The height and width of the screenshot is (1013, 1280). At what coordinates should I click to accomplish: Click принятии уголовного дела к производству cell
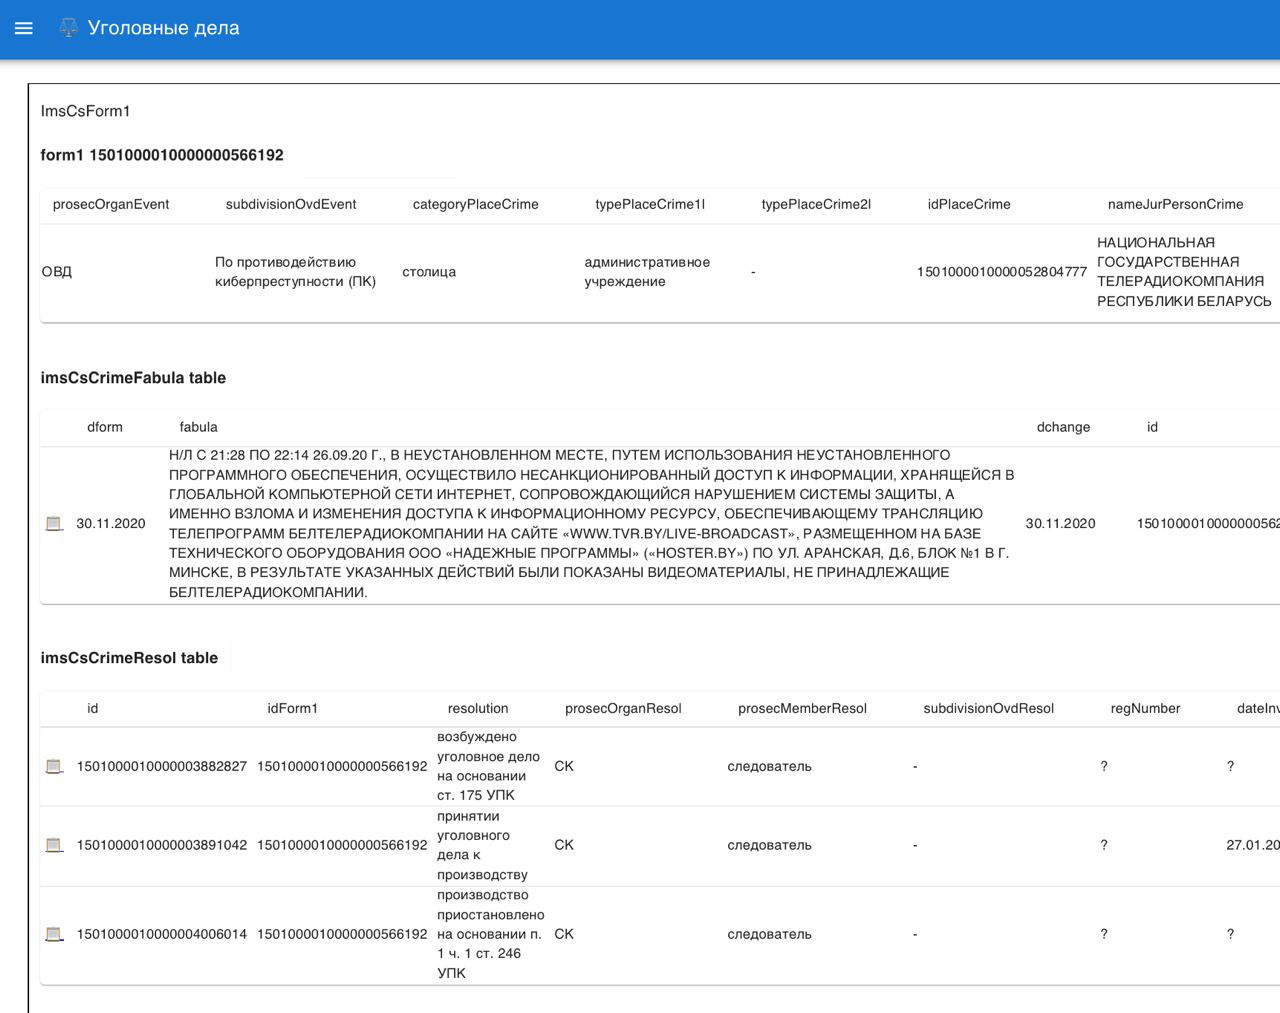482,846
